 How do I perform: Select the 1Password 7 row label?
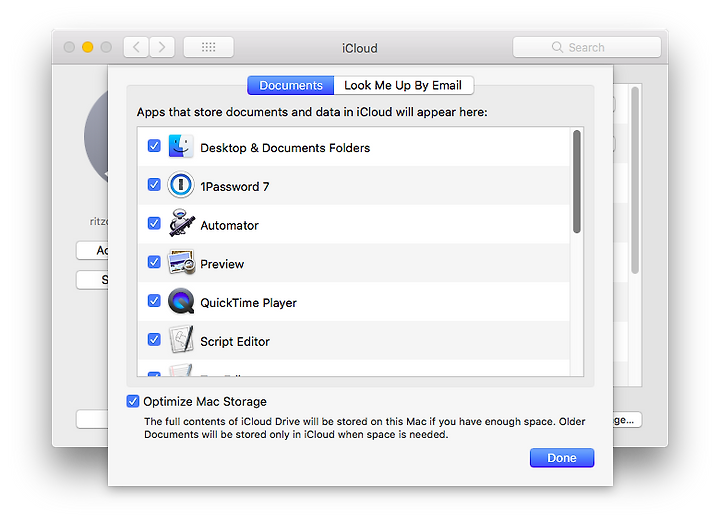pos(235,187)
